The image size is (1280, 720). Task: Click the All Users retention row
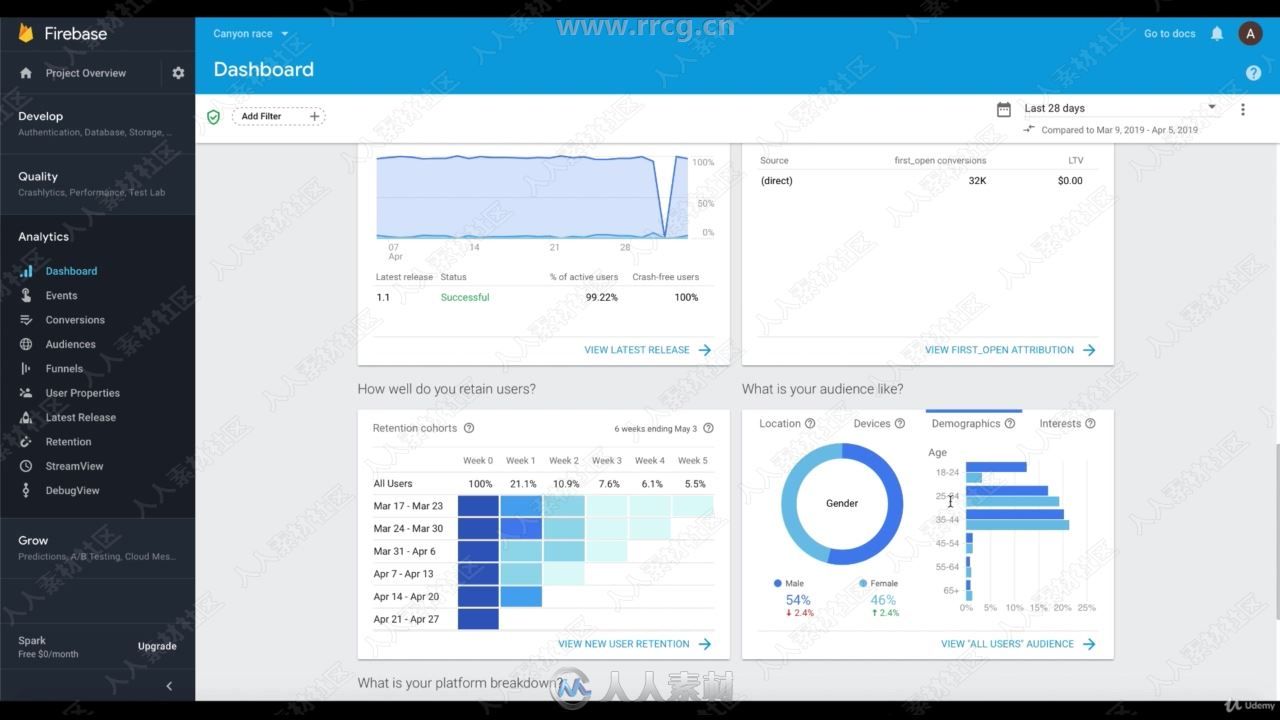pos(543,484)
